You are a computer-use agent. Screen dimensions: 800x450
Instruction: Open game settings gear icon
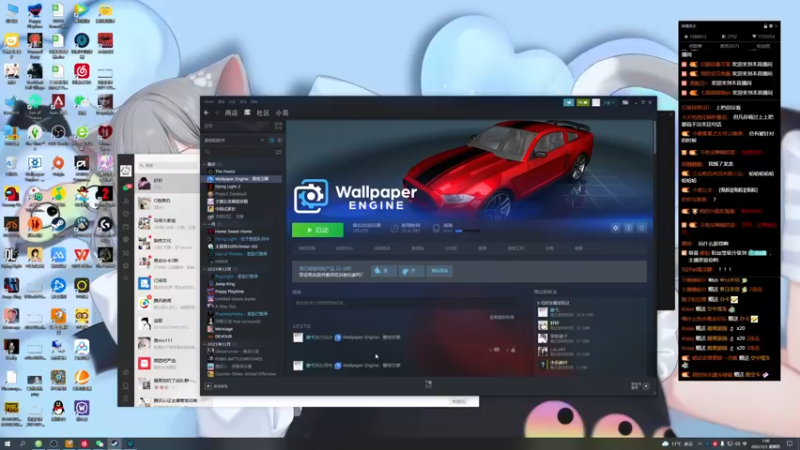pos(615,228)
